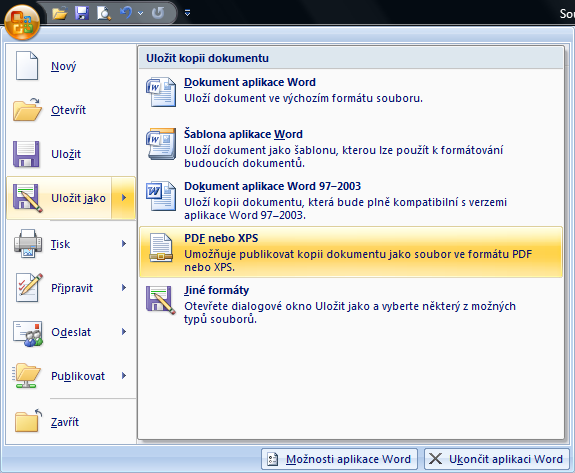Expand the Připravit submenu arrow

(124, 288)
